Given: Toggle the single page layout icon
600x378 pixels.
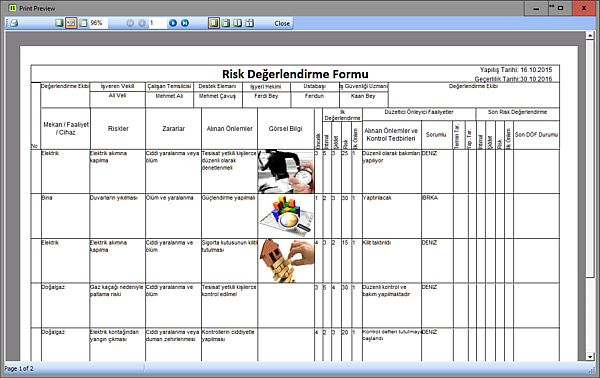Looking at the screenshot, I should pos(214,23).
